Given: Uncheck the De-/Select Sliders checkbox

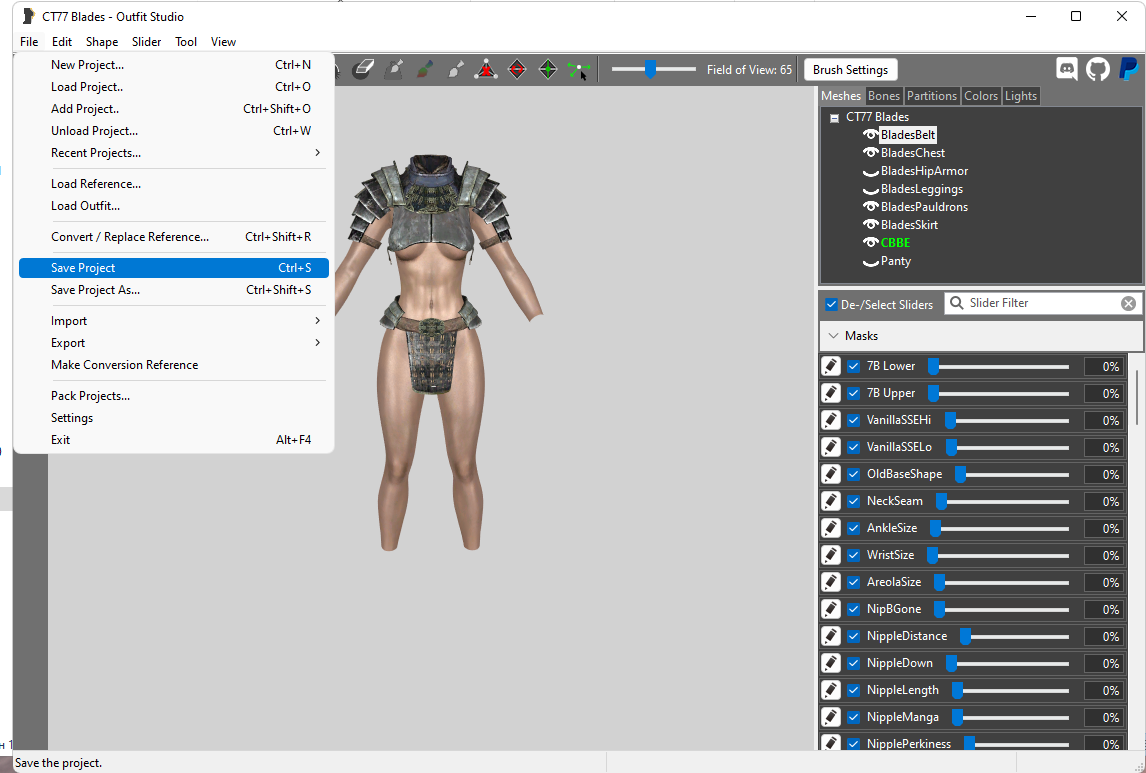Looking at the screenshot, I should pyautogui.click(x=831, y=304).
